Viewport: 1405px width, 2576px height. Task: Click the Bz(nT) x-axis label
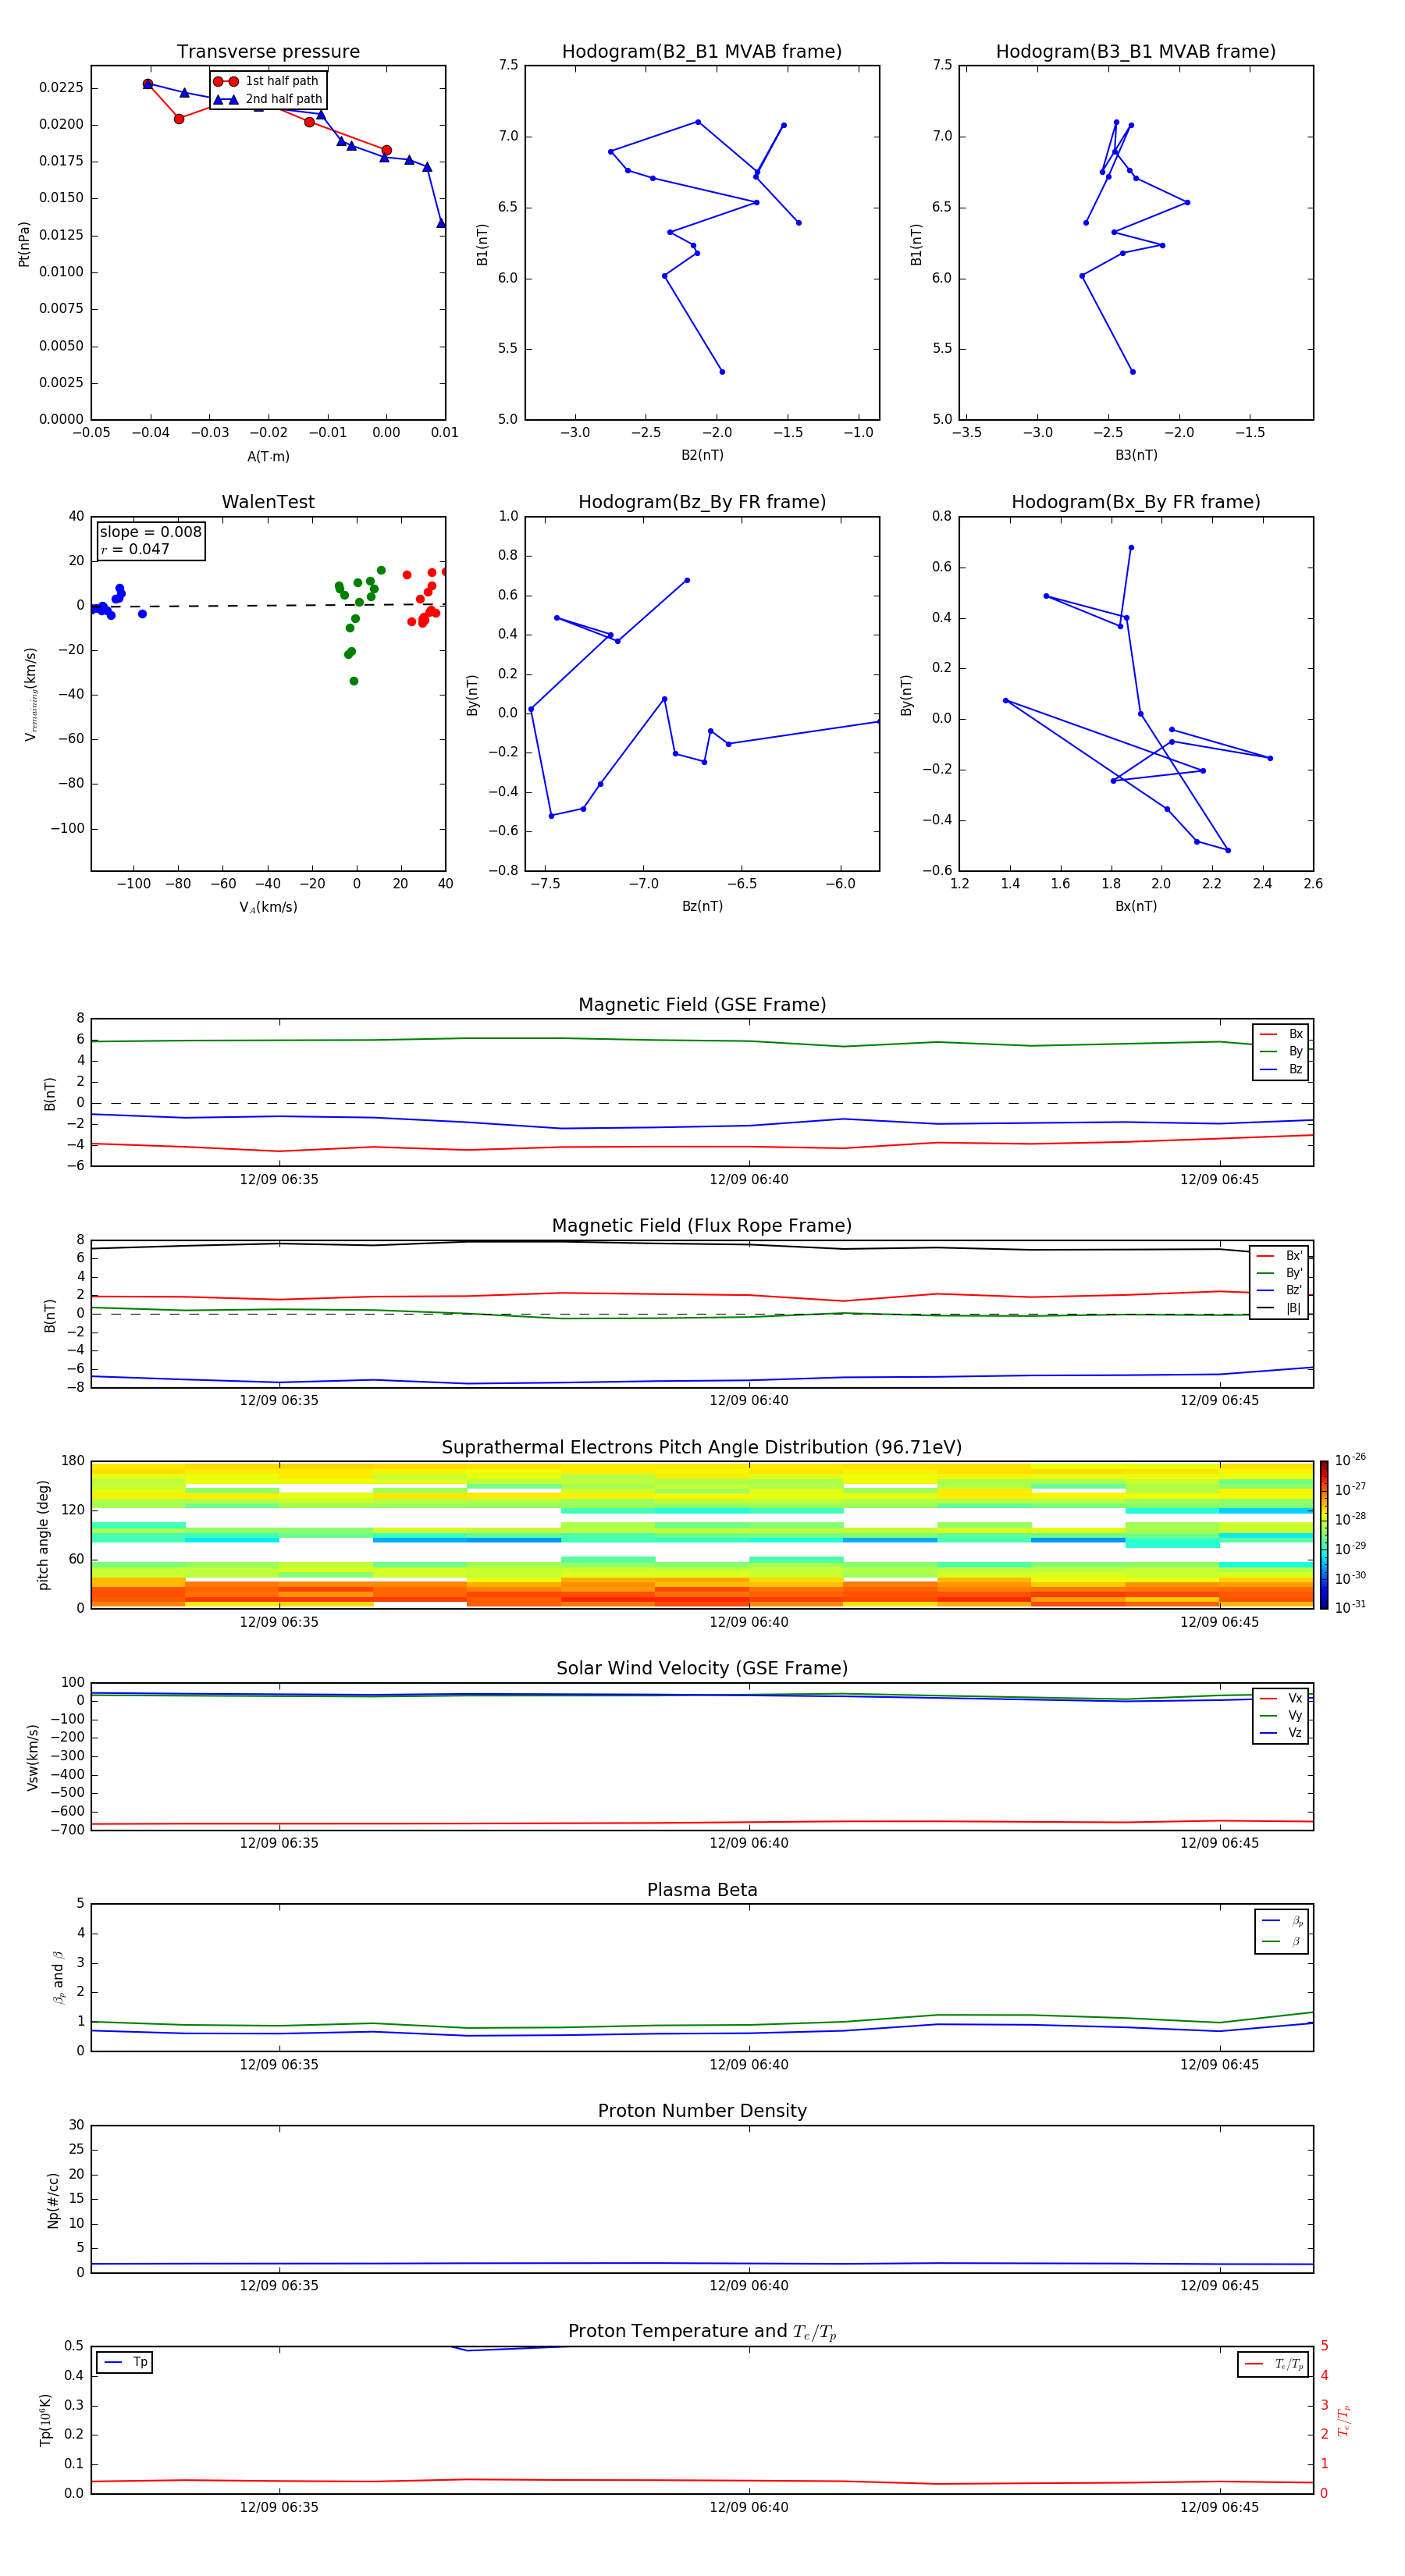(702, 906)
